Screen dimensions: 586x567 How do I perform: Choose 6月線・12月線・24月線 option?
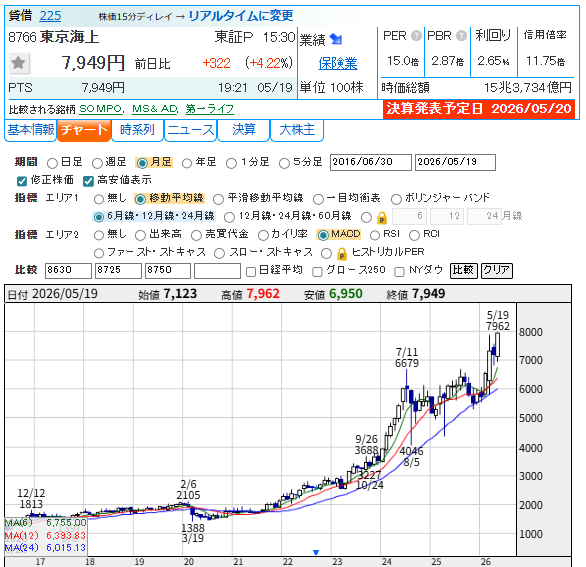coord(99,217)
